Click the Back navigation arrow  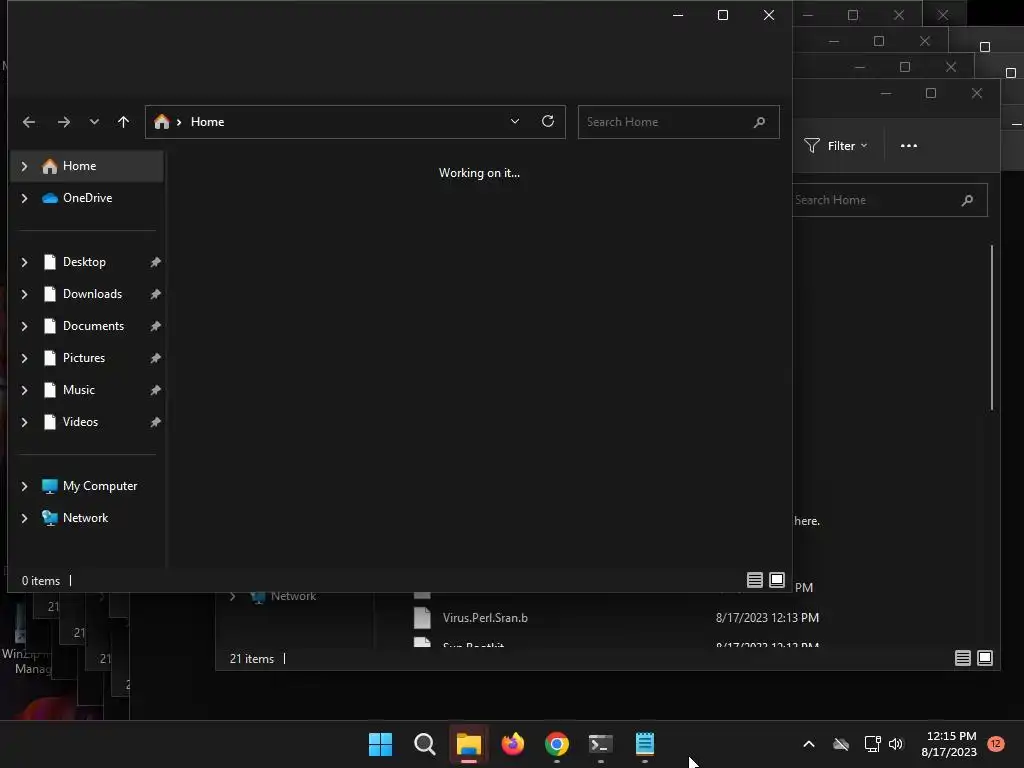(29, 122)
